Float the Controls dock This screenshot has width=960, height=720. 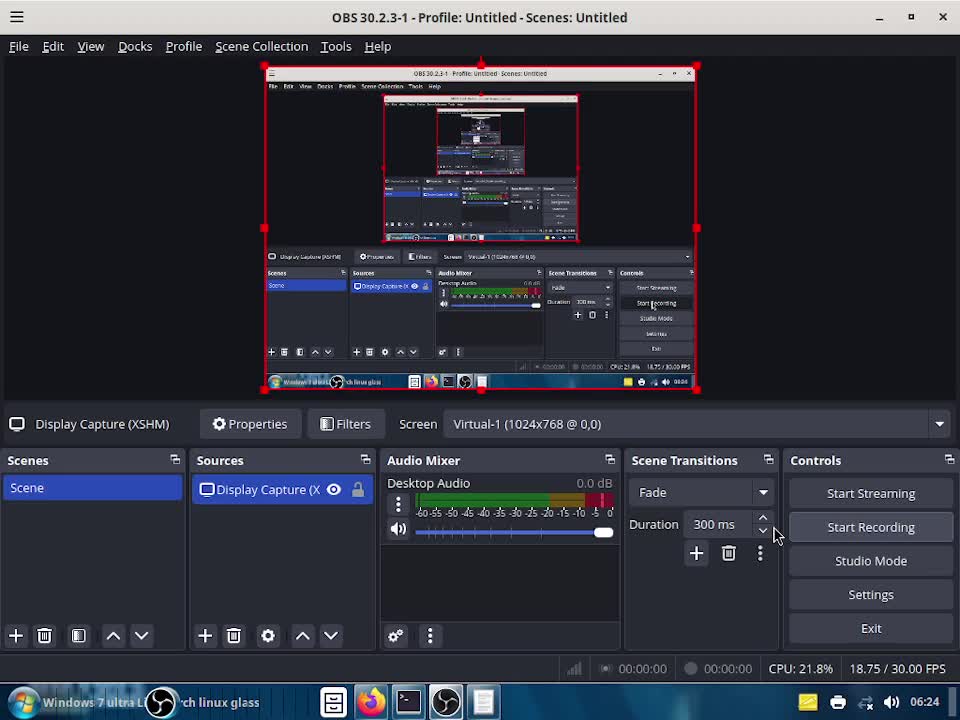[950, 459]
